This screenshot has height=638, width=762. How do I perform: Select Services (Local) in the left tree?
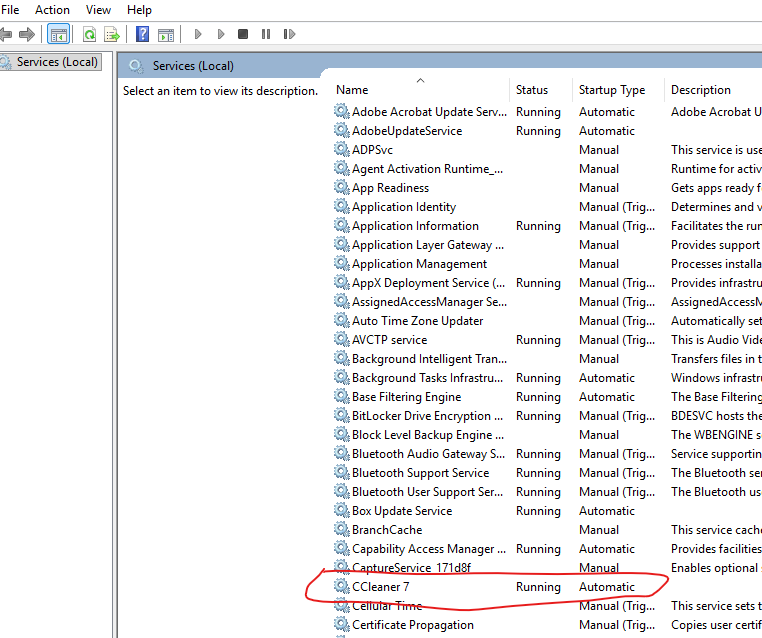57,62
